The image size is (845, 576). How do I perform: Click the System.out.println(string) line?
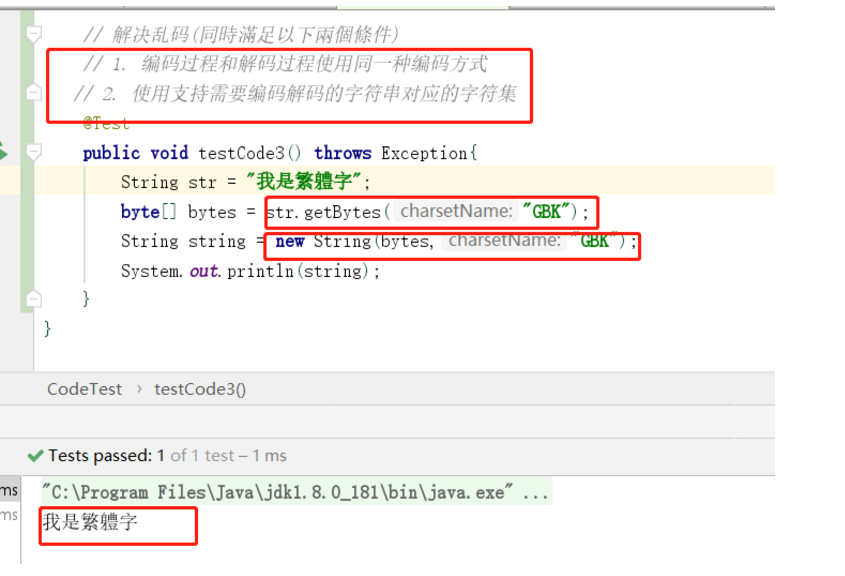pyautogui.click(x=250, y=270)
